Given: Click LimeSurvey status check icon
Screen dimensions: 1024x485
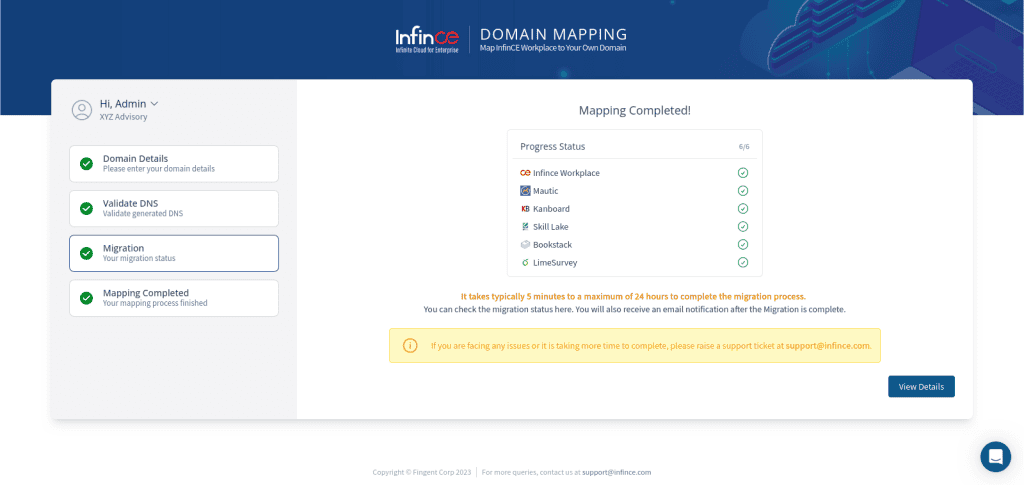Looking at the screenshot, I should 743,262.
